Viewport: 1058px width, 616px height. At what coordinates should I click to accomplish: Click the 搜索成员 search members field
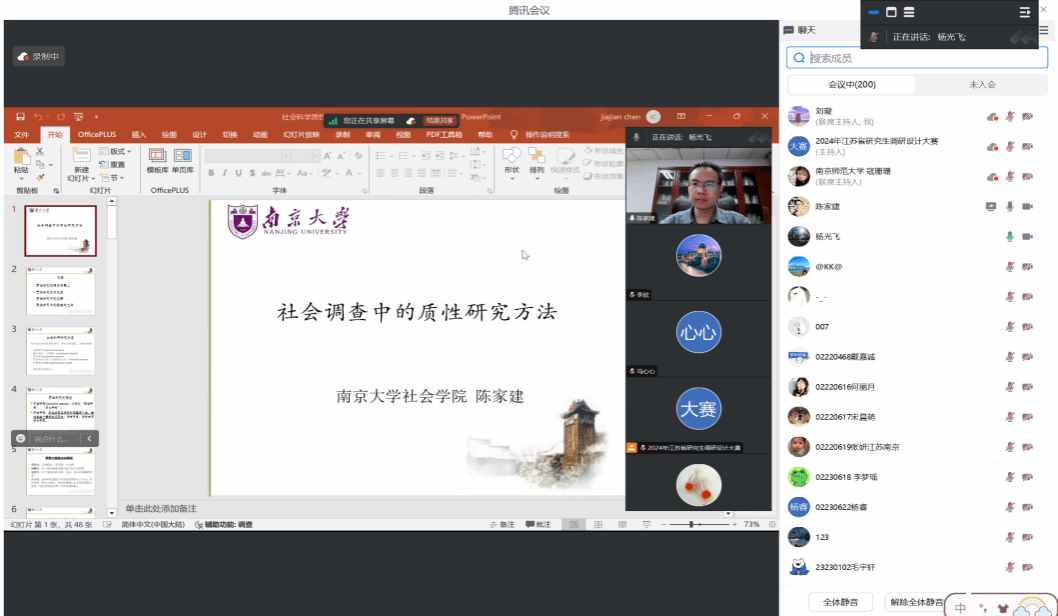(x=917, y=58)
